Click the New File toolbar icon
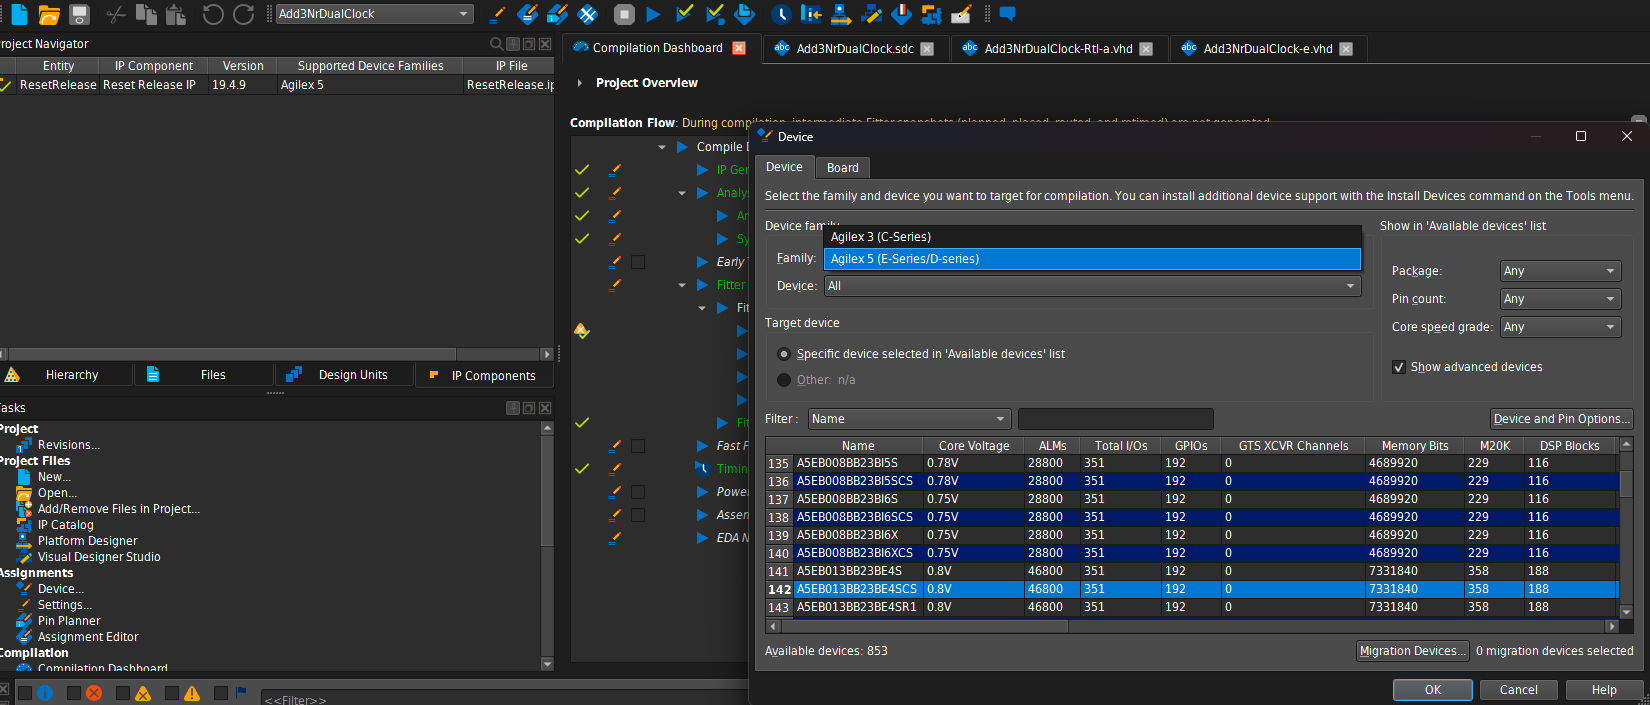1650x705 pixels. click(19, 14)
